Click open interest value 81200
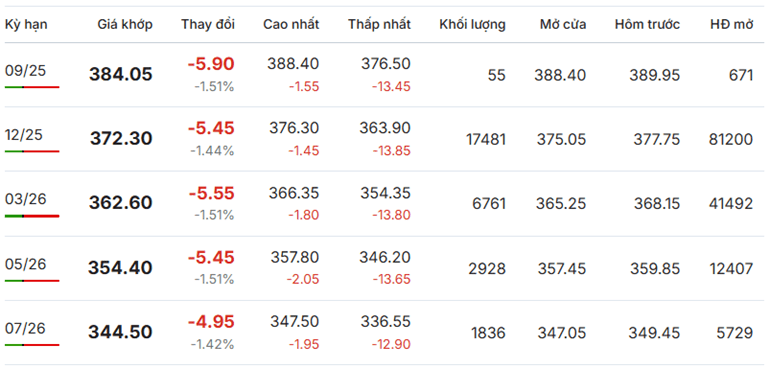This screenshot has height=368, width=770. [731, 140]
